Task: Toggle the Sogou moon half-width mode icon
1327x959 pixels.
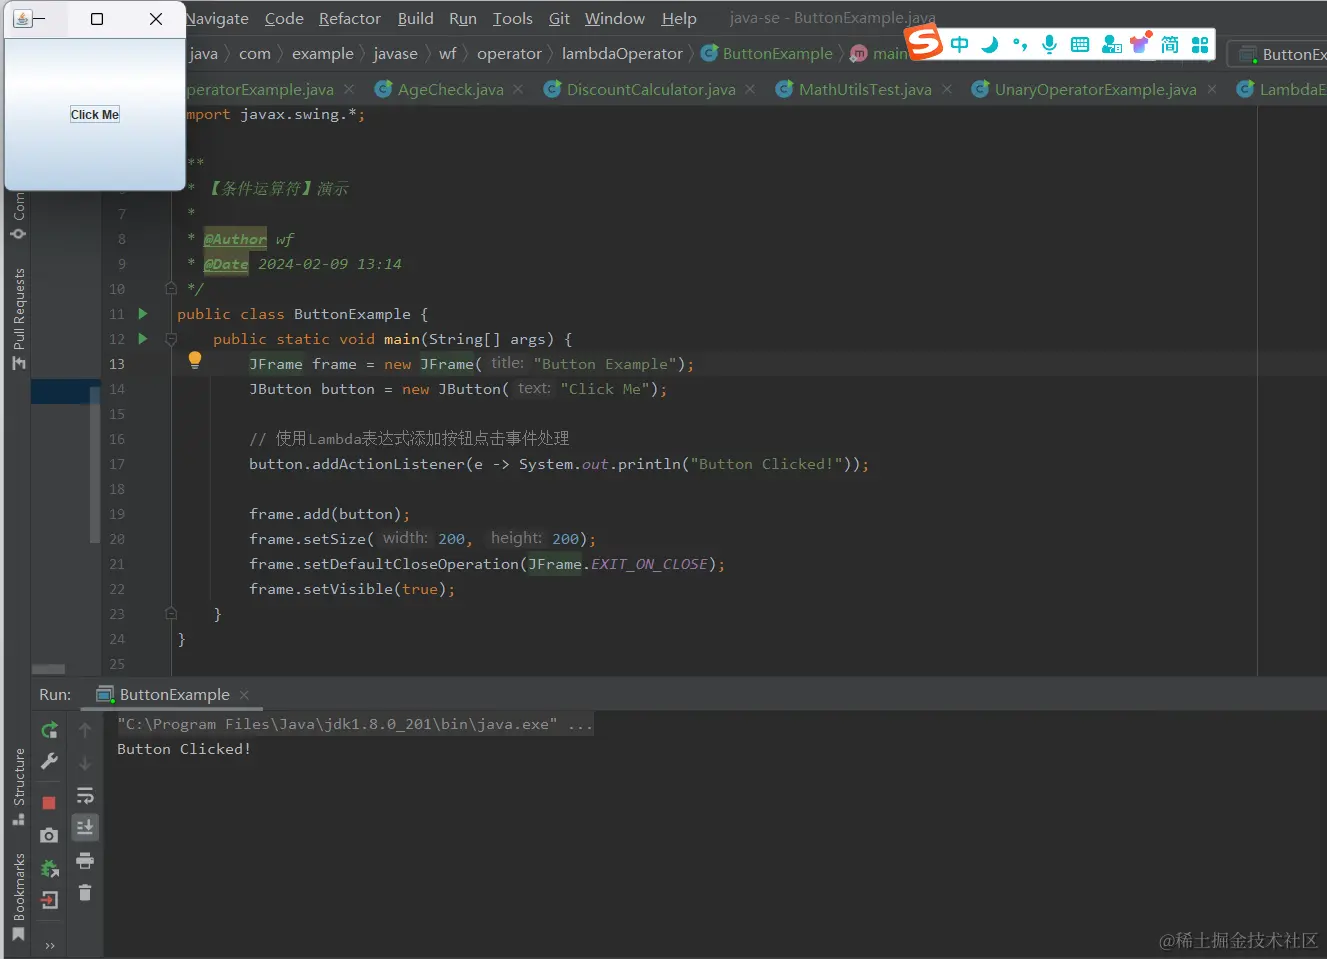Action: coord(990,45)
